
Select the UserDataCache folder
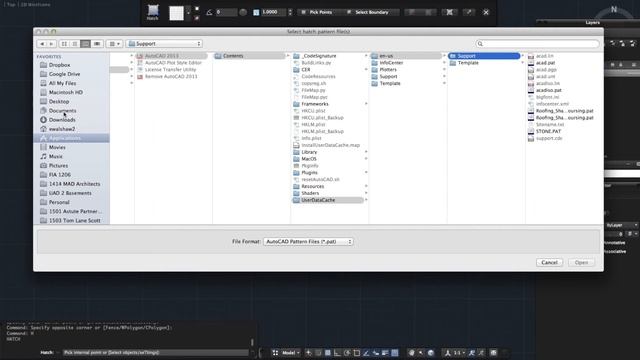328,200
